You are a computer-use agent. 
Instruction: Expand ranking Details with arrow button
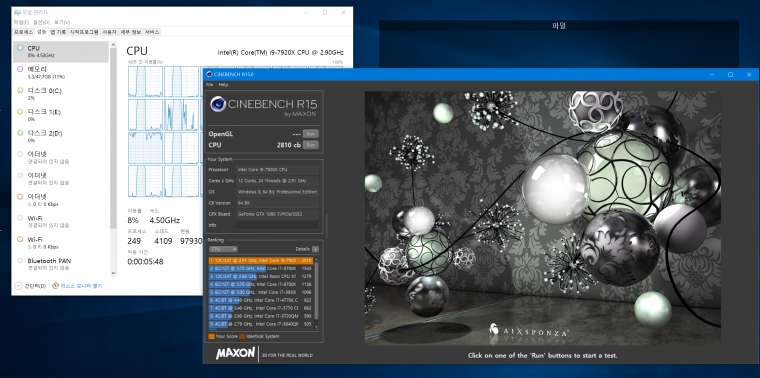[x=316, y=249]
